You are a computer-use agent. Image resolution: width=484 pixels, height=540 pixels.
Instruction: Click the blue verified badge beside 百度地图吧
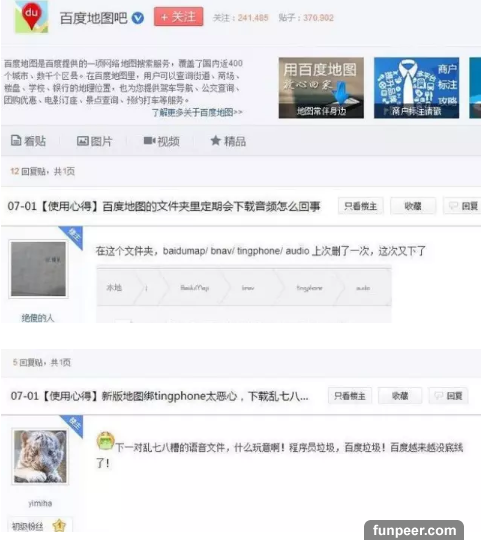point(138,18)
